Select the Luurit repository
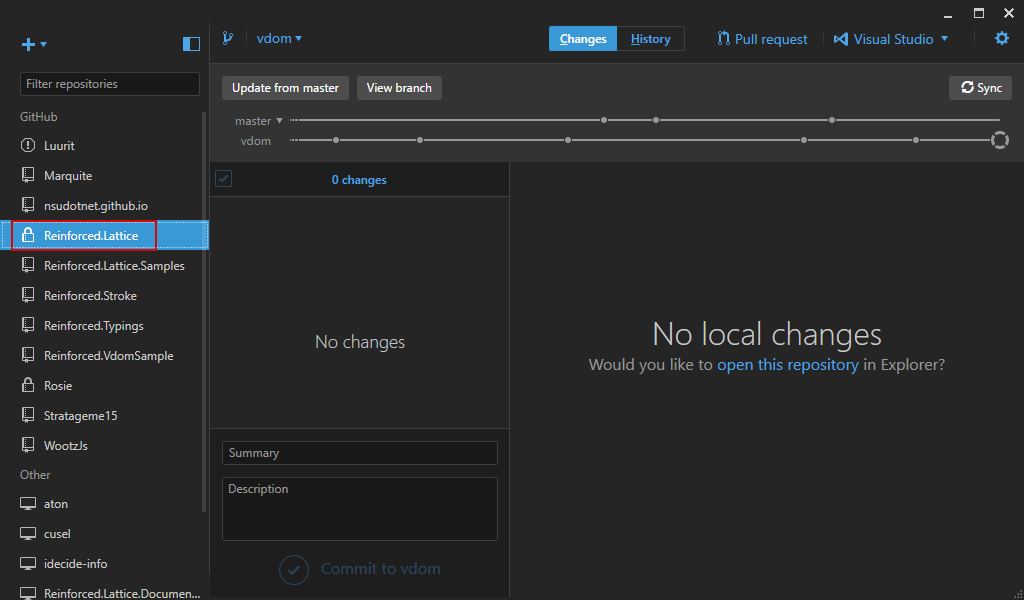Image resolution: width=1024 pixels, height=600 pixels. (104, 146)
